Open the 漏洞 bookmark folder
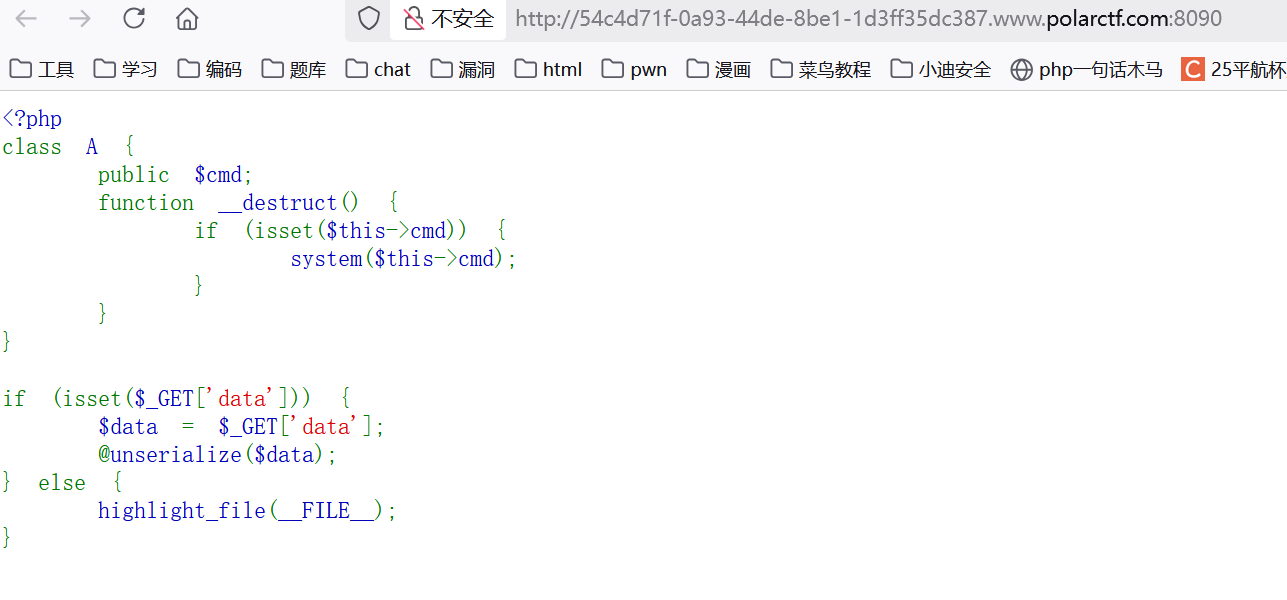This screenshot has width=1287, height=600. [x=463, y=69]
